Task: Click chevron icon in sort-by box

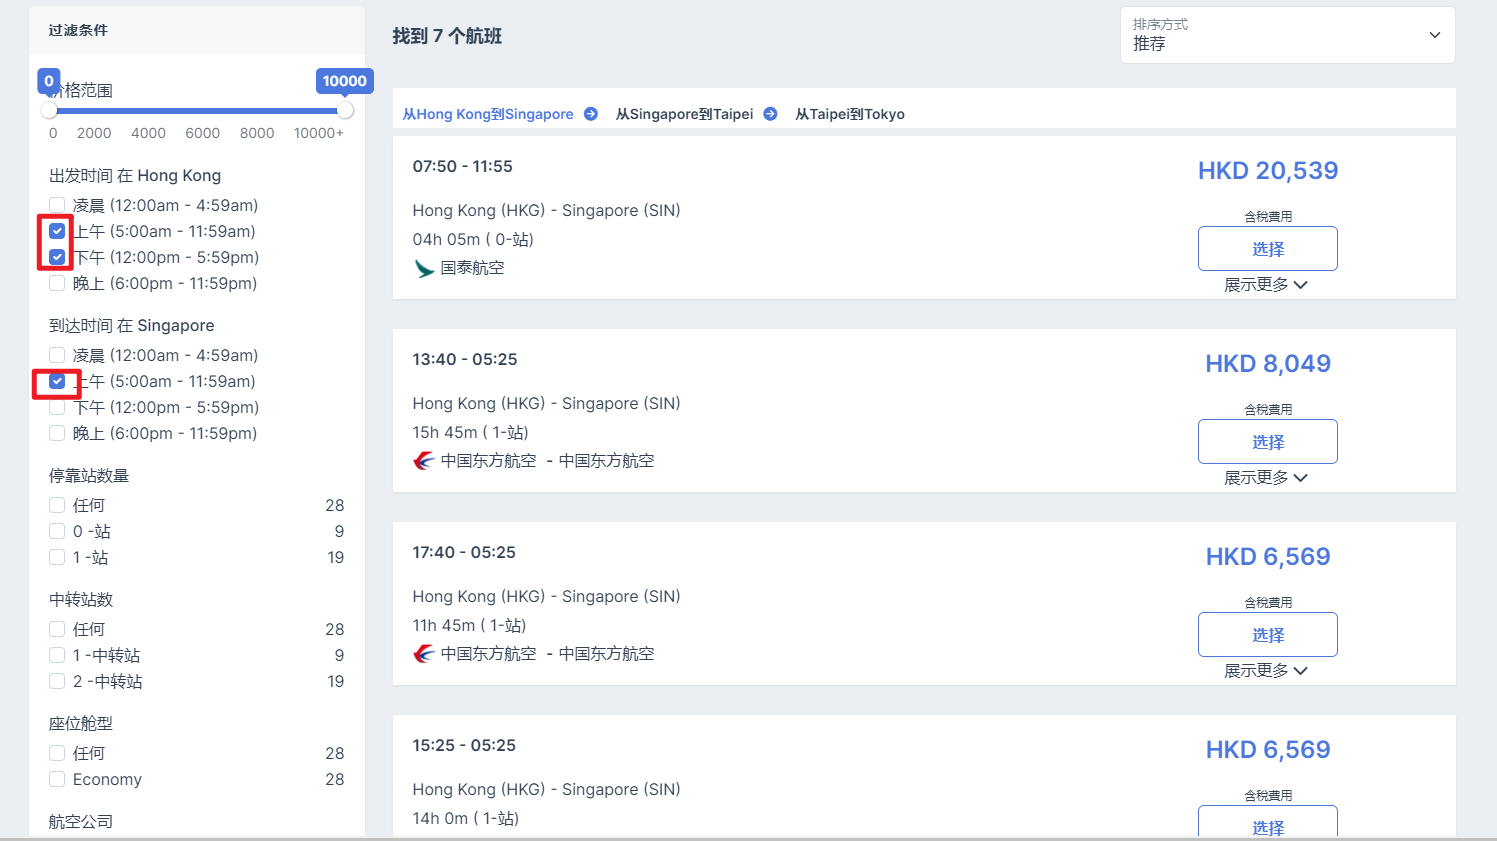Action: [x=1434, y=35]
